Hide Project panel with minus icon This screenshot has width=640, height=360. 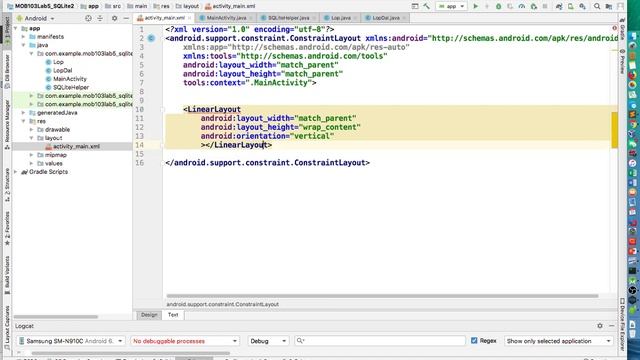pos(126,18)
